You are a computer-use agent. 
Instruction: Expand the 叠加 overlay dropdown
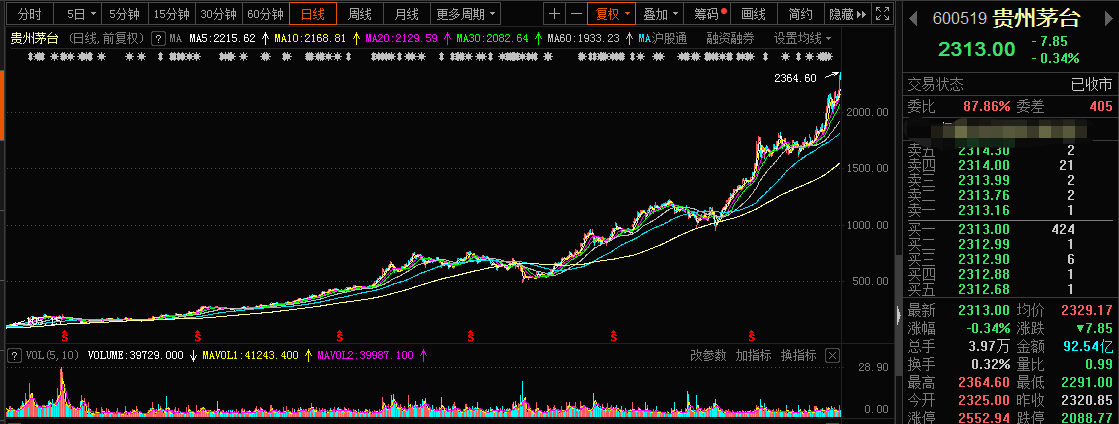point(659,14)
